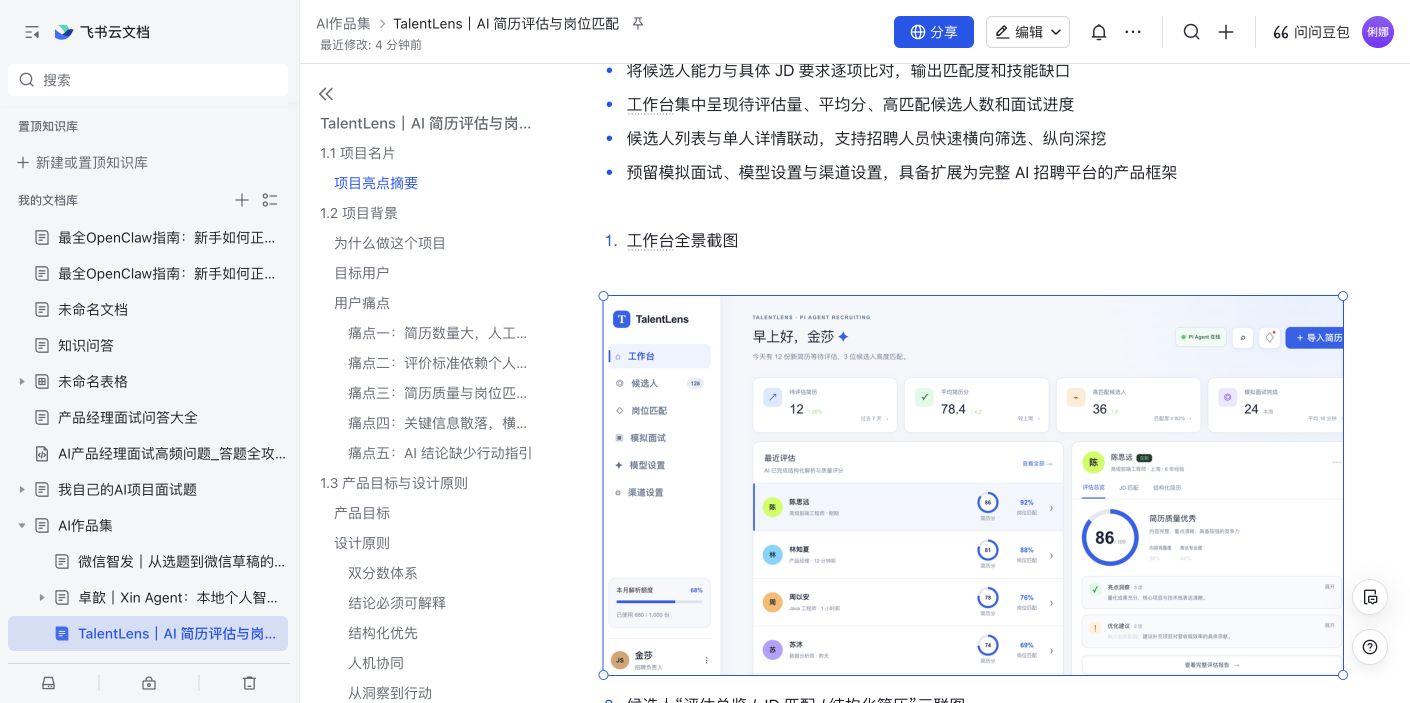The width and height of the screenshot is (1410, 703).
Task: Expand the 未命名表格 tree item
Action: coord(22,381)
